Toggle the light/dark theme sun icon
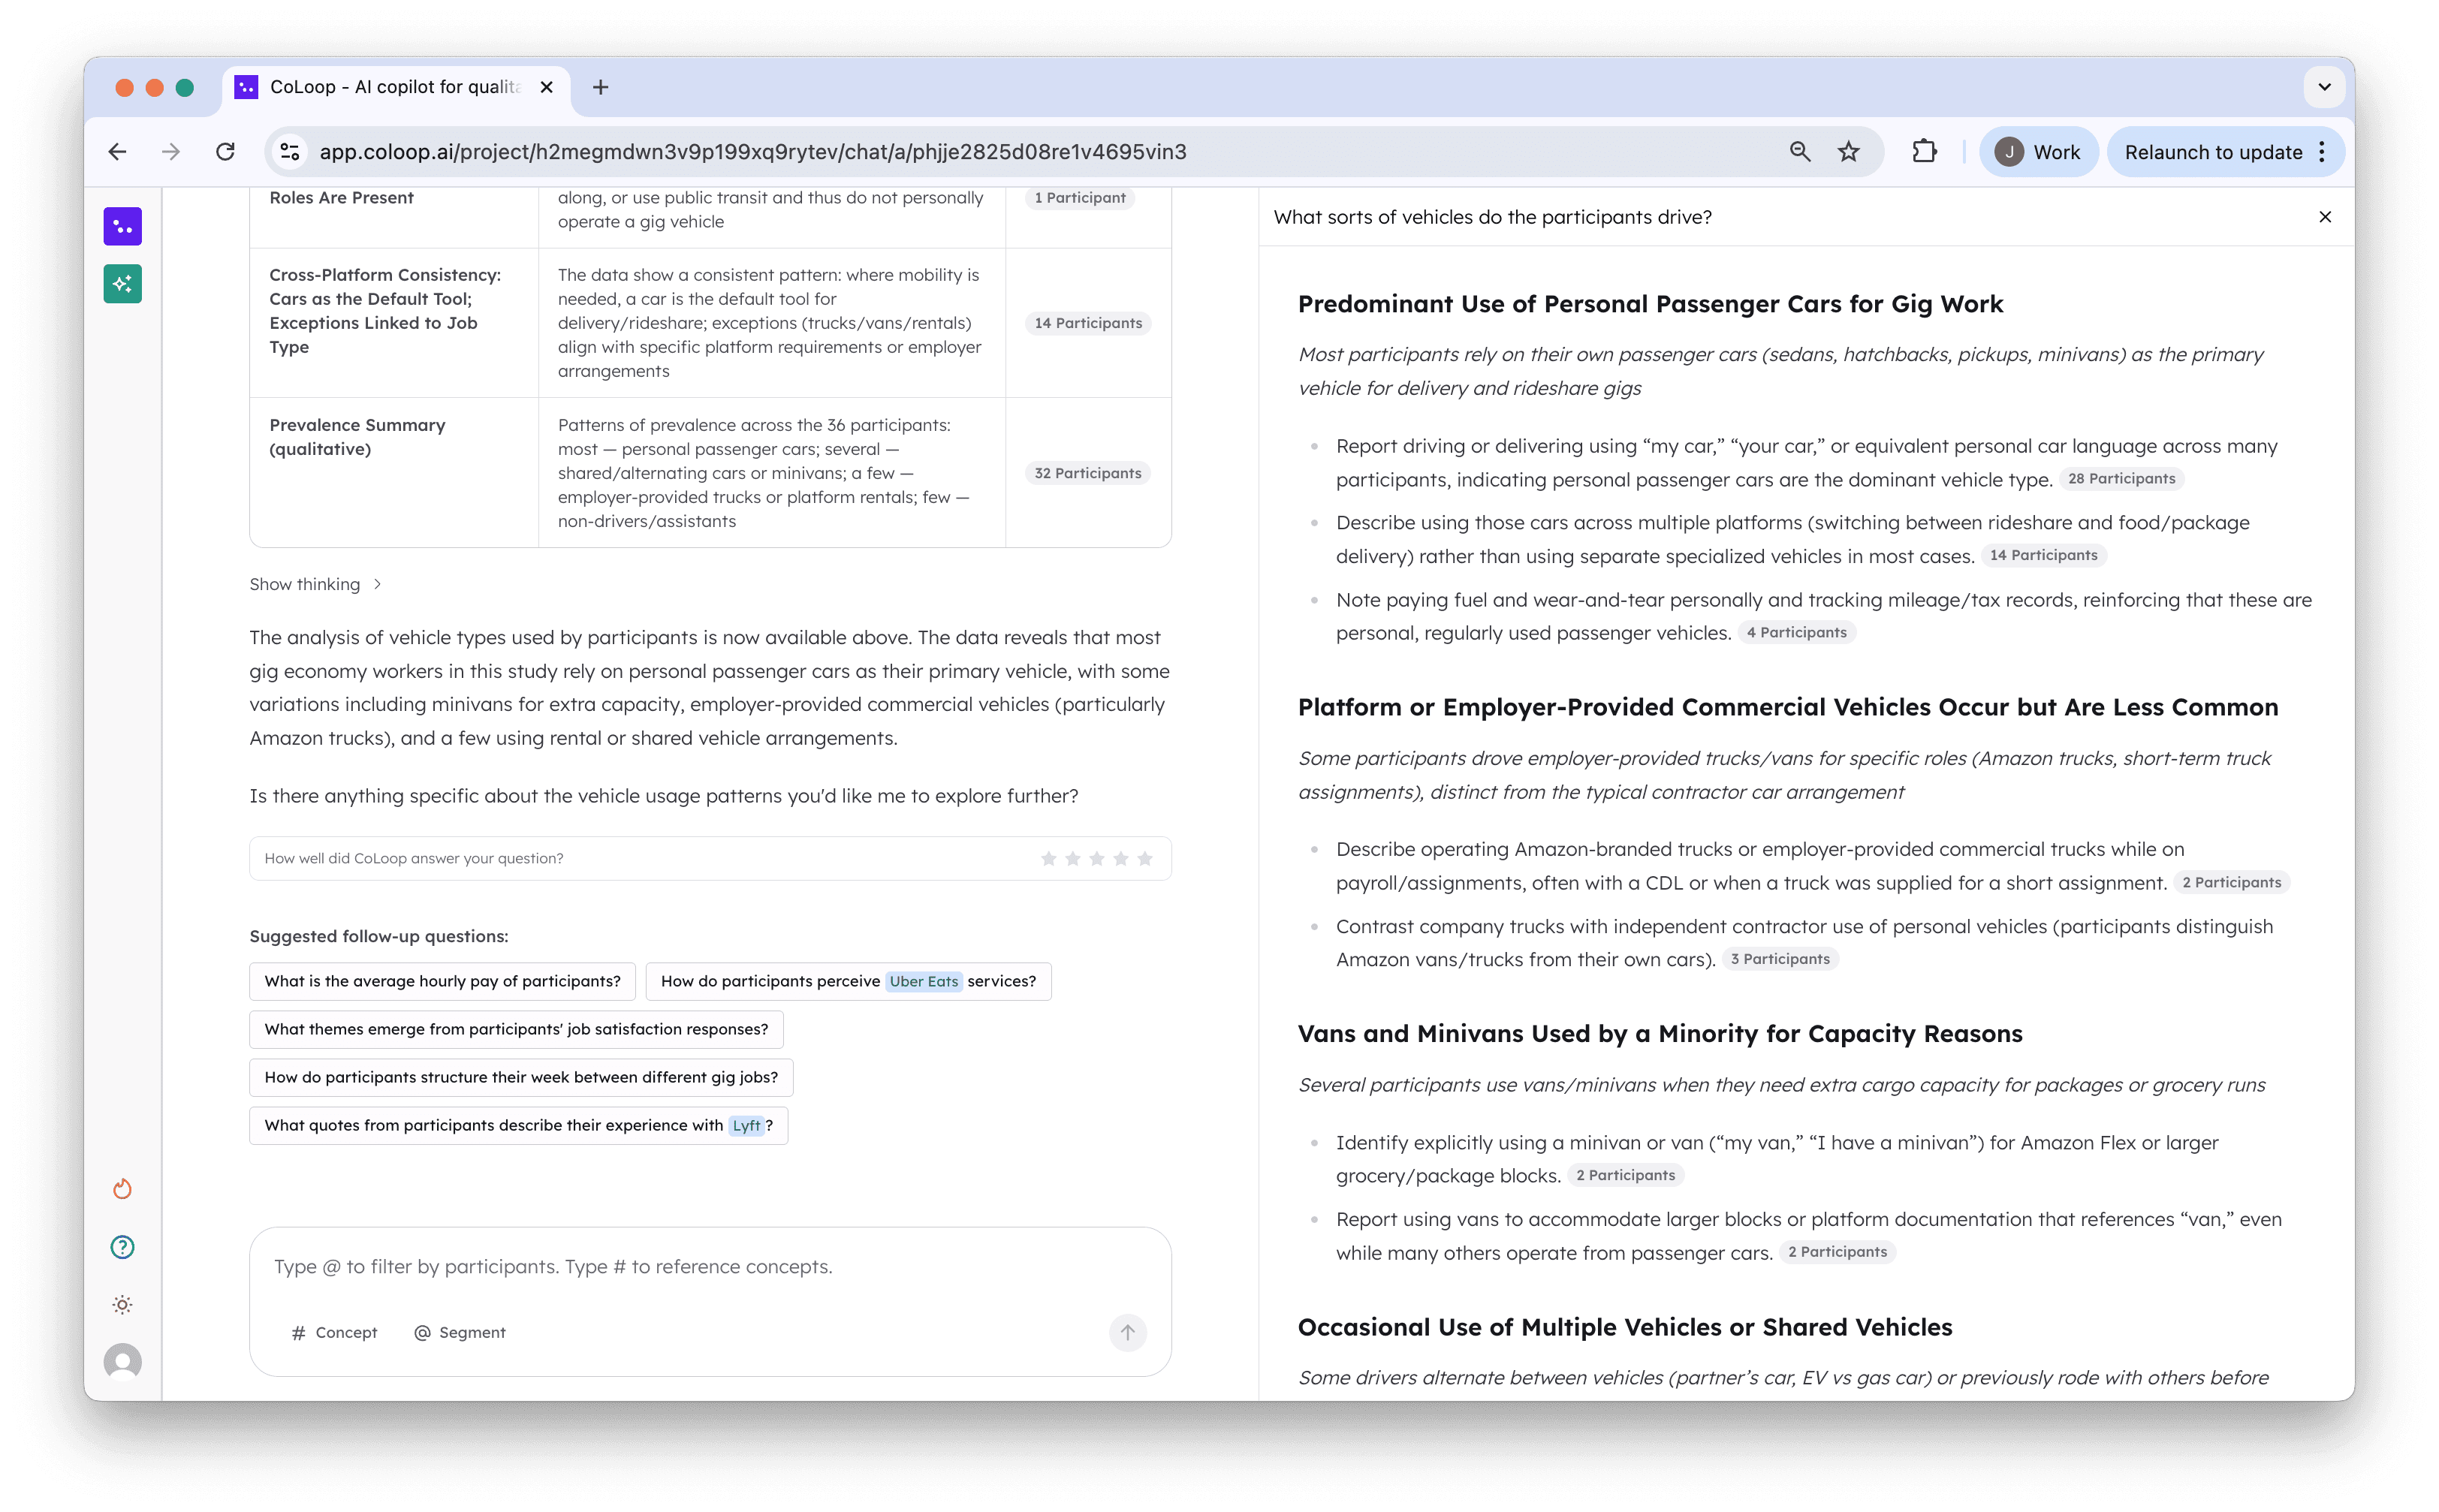This screenshot has width=2439, height=1512. coord(122,1305)
